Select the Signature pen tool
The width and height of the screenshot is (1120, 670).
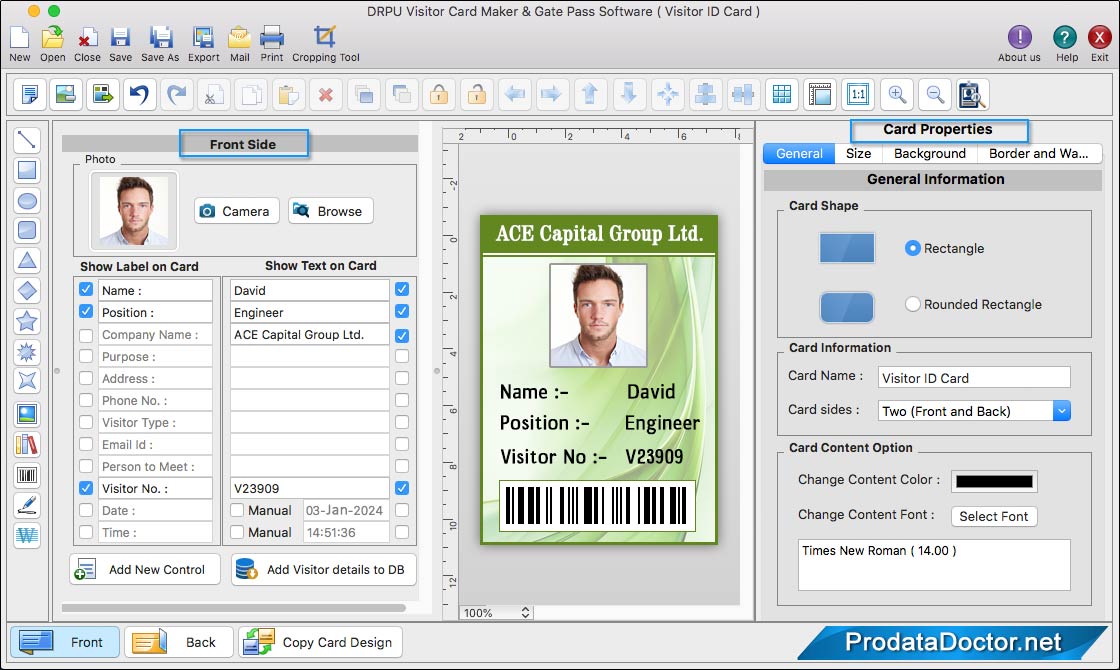(26, 505)
